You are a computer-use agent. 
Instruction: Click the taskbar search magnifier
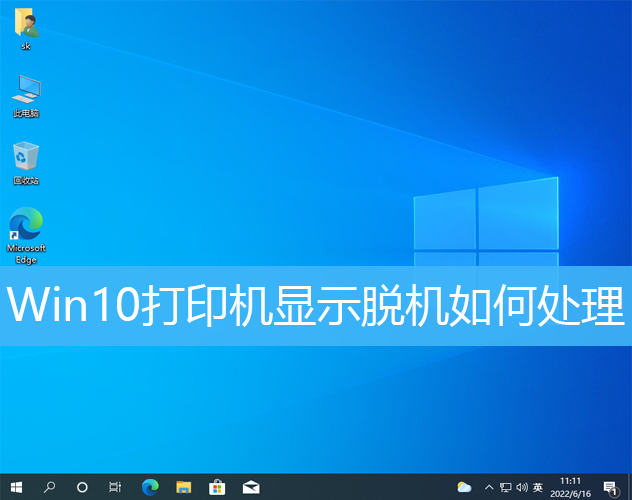49,487
